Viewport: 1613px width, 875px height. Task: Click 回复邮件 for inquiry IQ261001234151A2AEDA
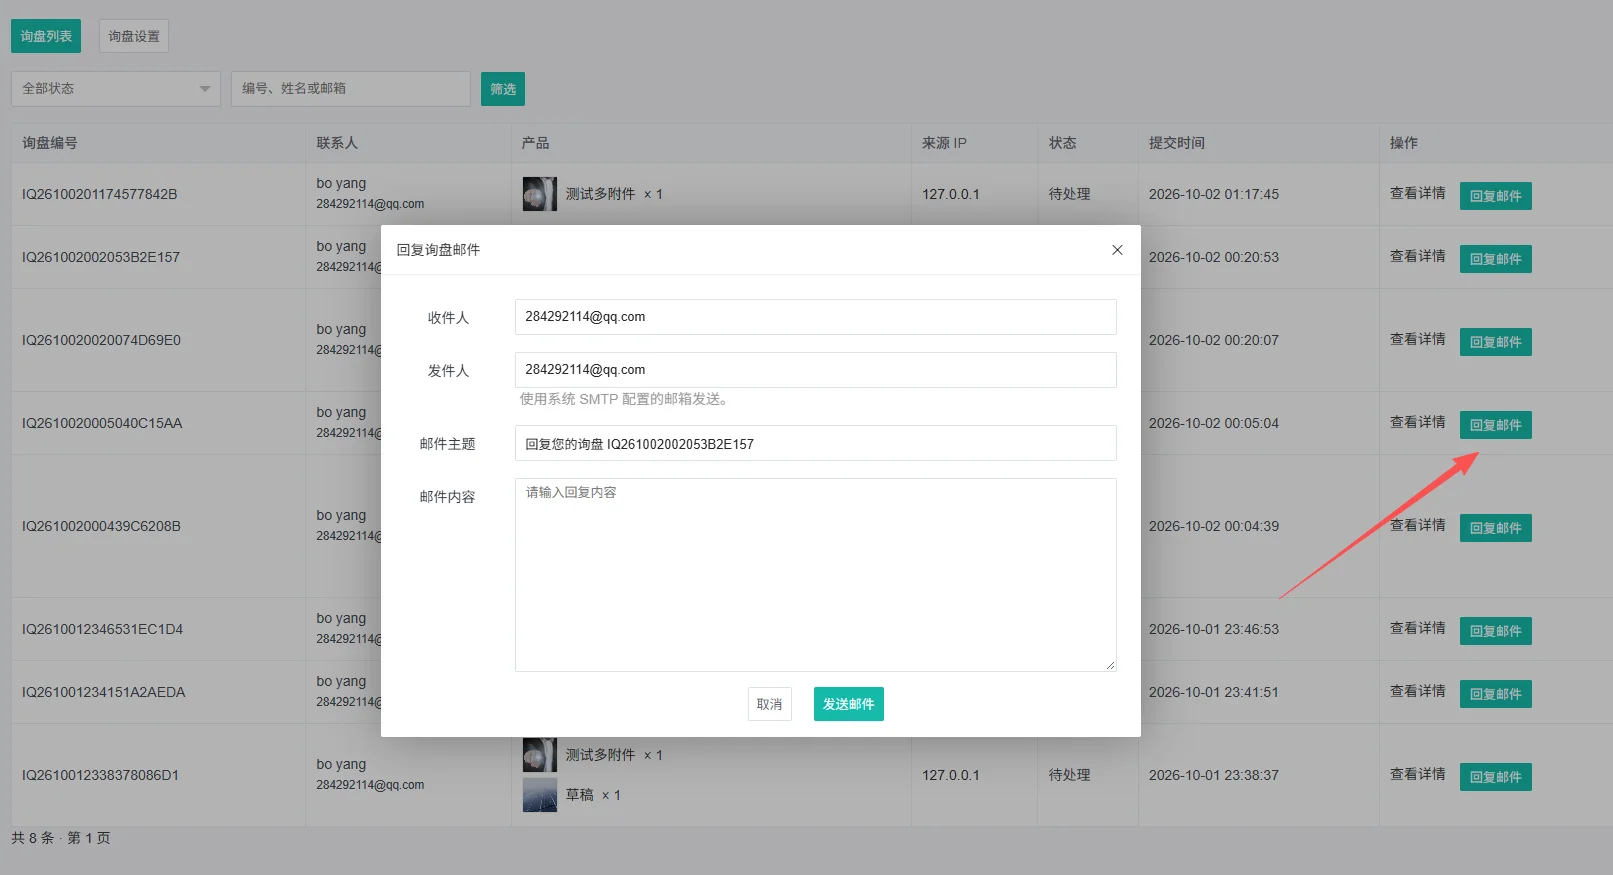[x=1496, y=694]
